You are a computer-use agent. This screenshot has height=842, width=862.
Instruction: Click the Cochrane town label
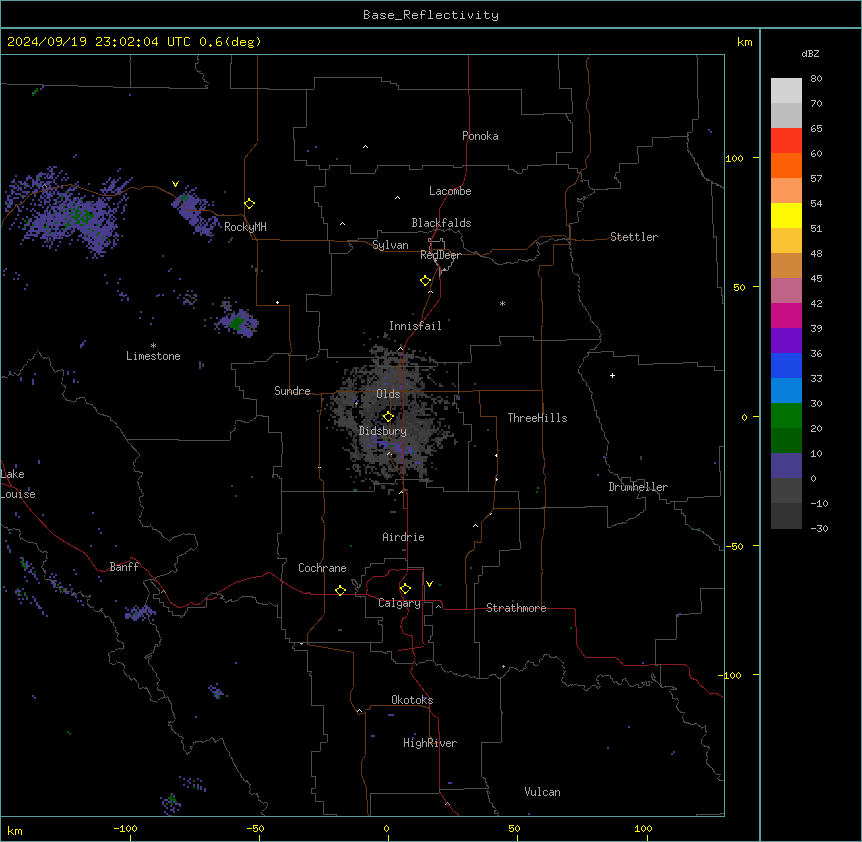click(322, 568)
